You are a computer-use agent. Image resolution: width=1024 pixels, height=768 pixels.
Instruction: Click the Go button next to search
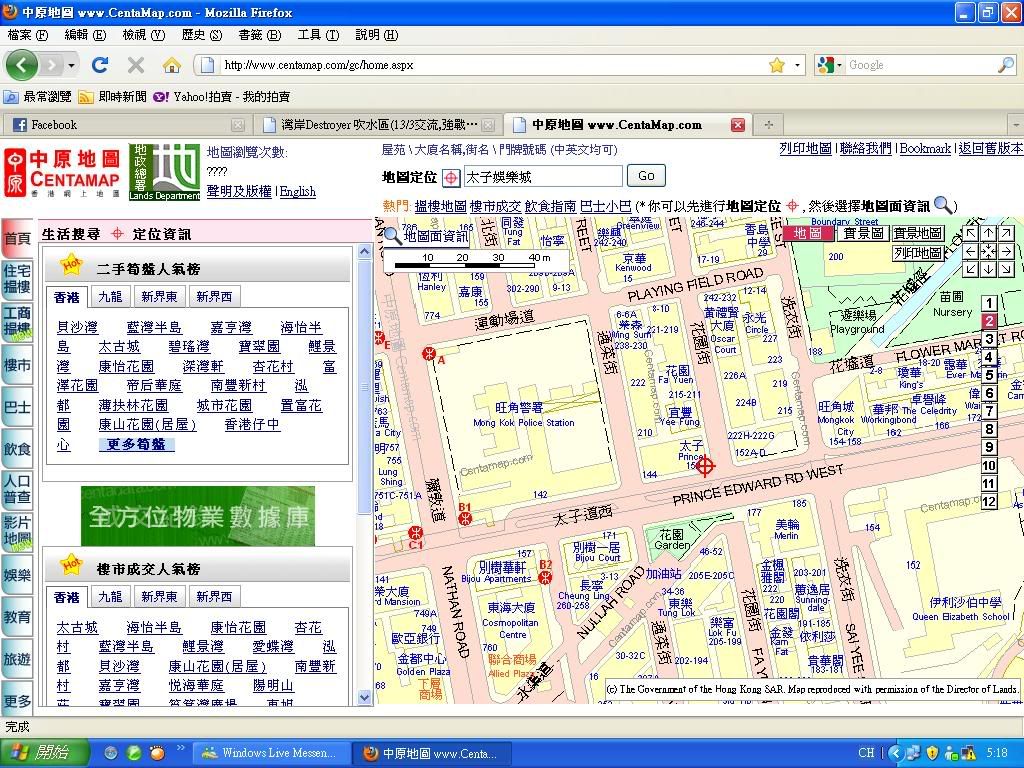coord(646,176)
